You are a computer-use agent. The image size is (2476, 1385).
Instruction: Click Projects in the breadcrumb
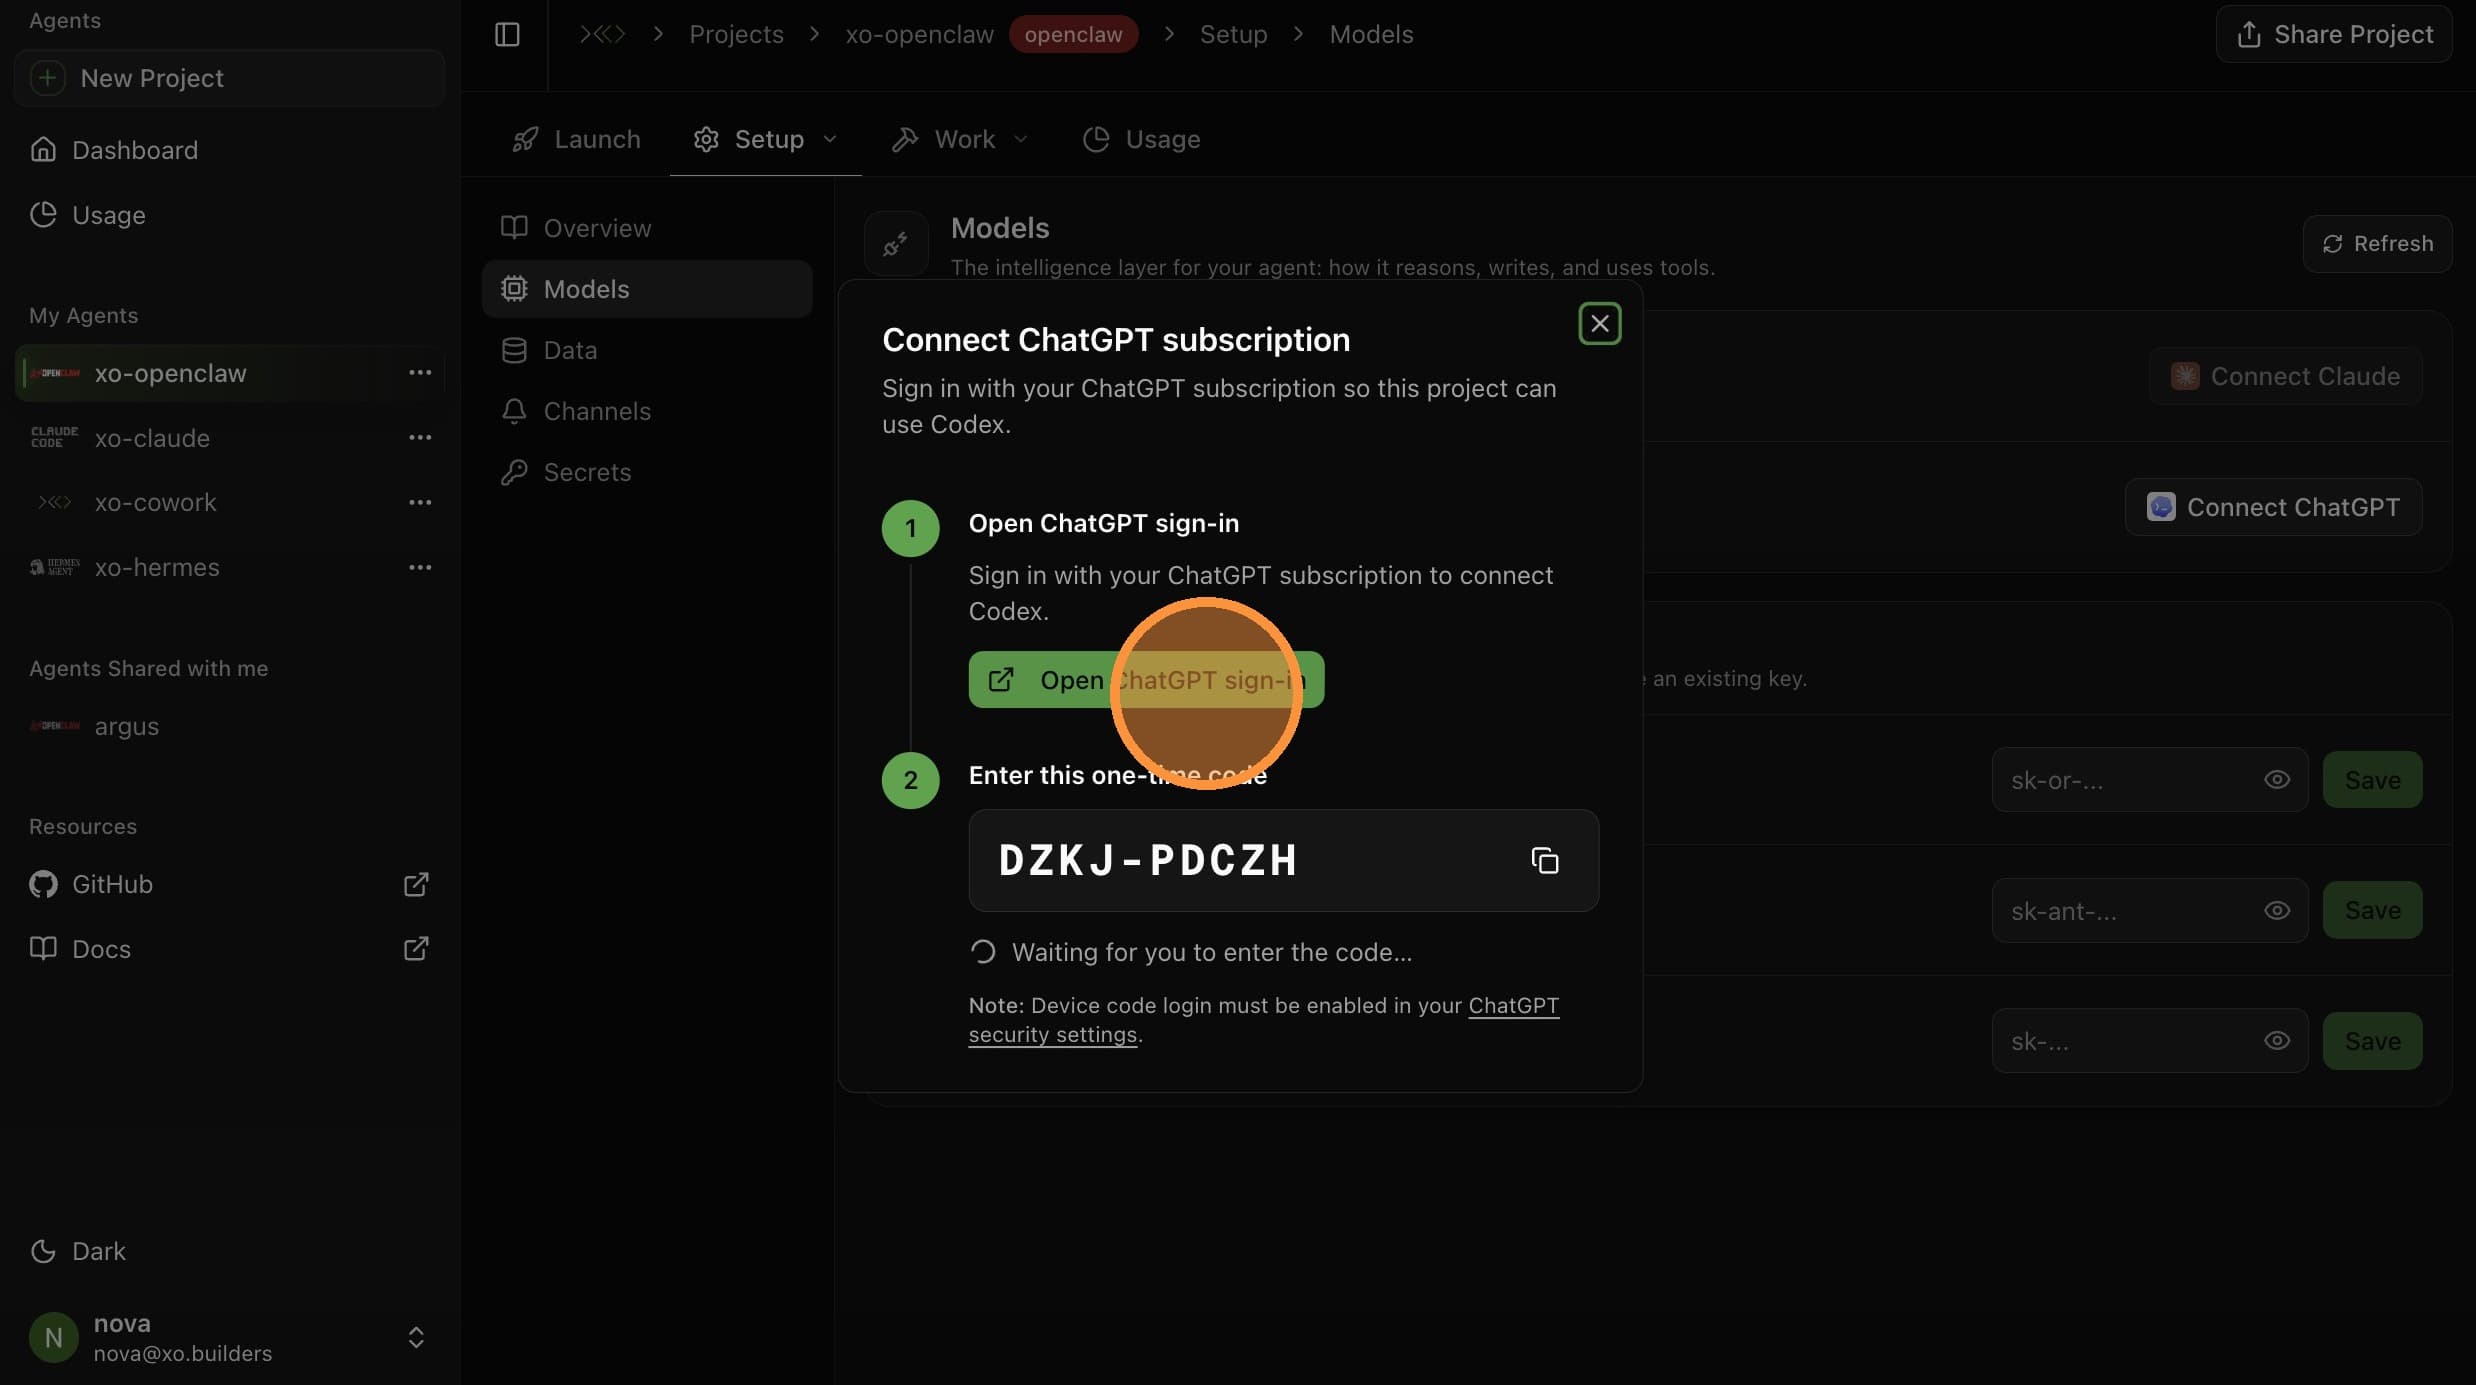pos(736,34)
